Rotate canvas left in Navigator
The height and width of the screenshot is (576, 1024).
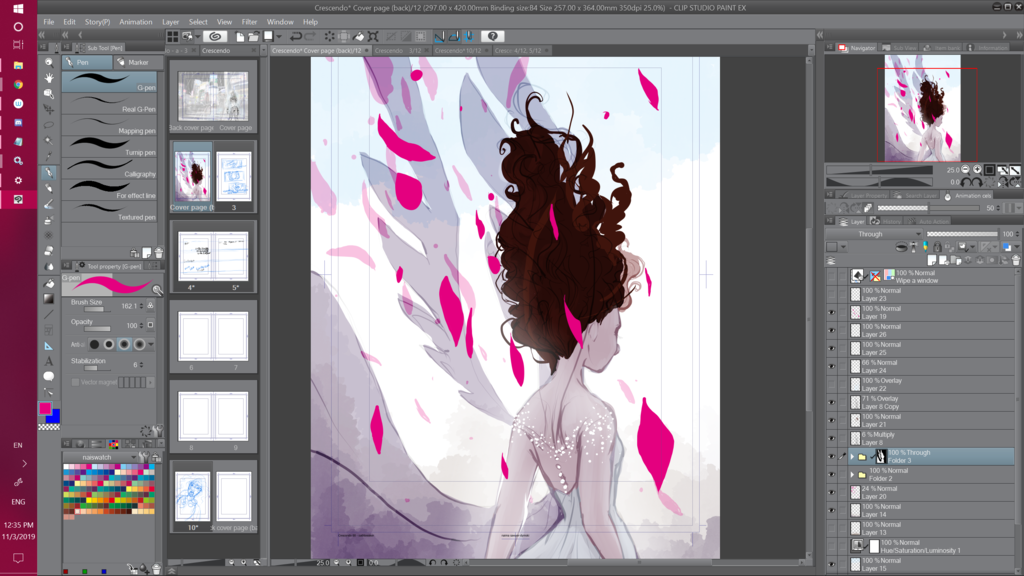tap(965, 182)
